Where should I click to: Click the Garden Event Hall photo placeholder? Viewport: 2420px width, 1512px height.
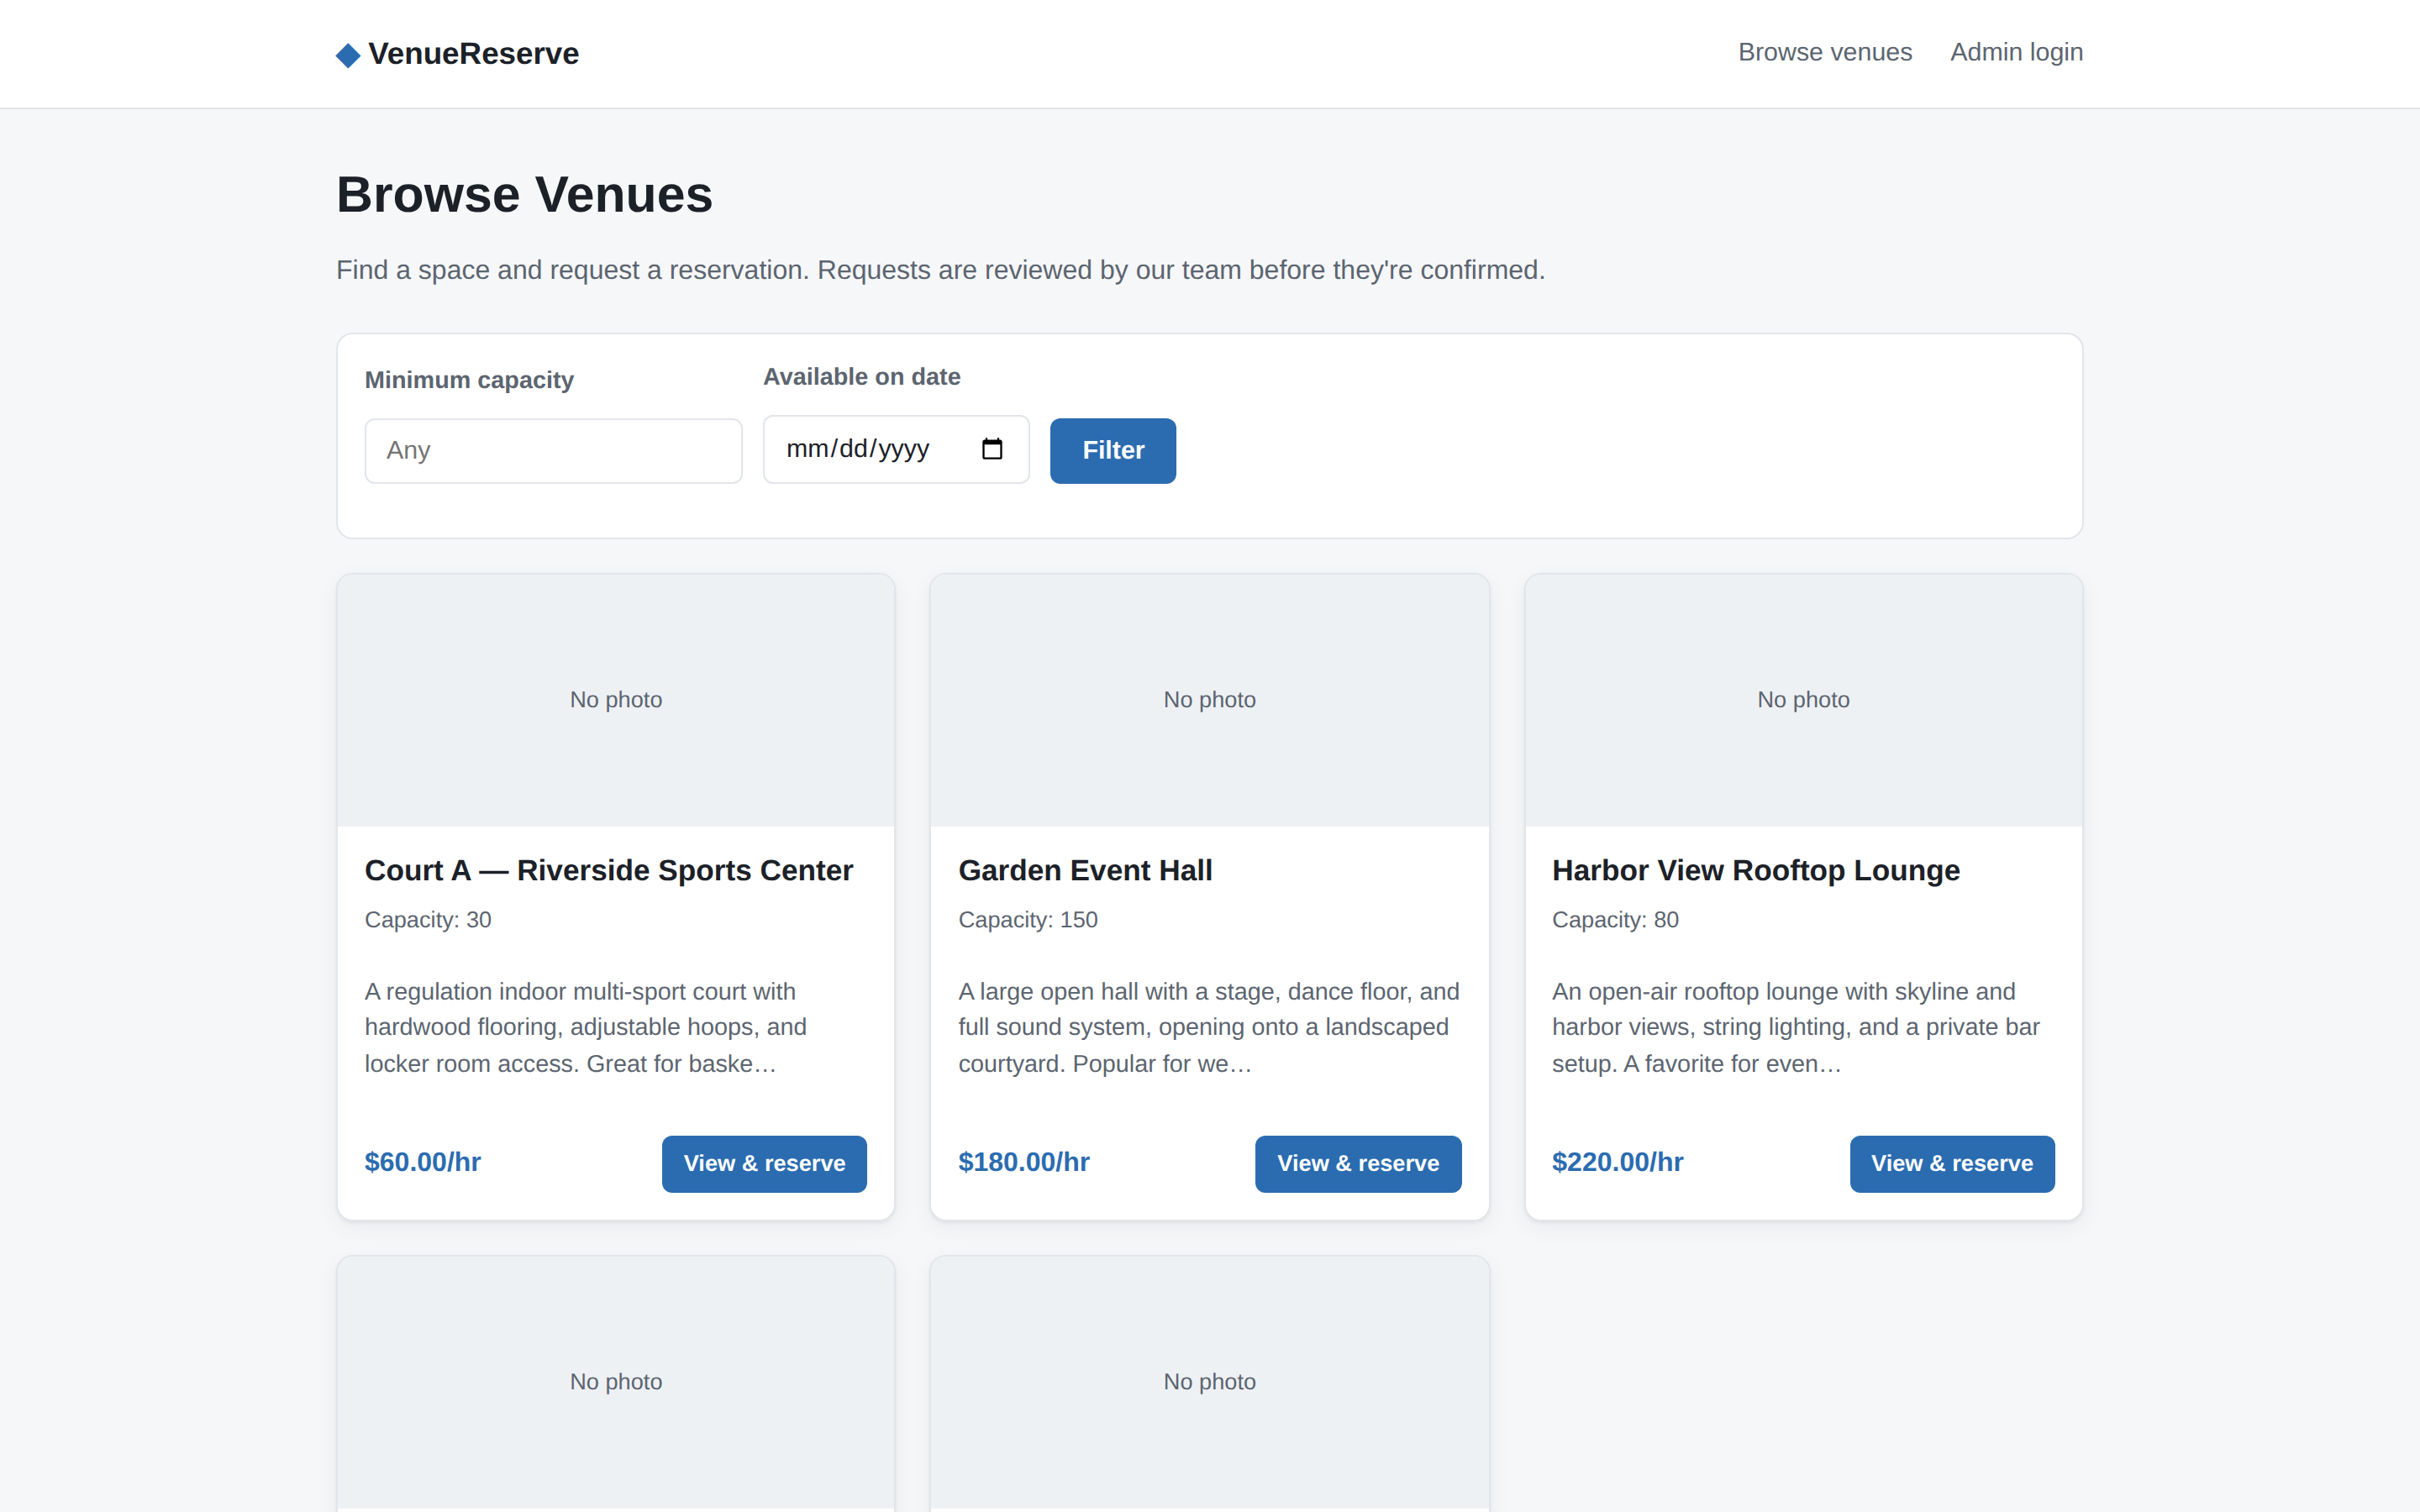1210,700
